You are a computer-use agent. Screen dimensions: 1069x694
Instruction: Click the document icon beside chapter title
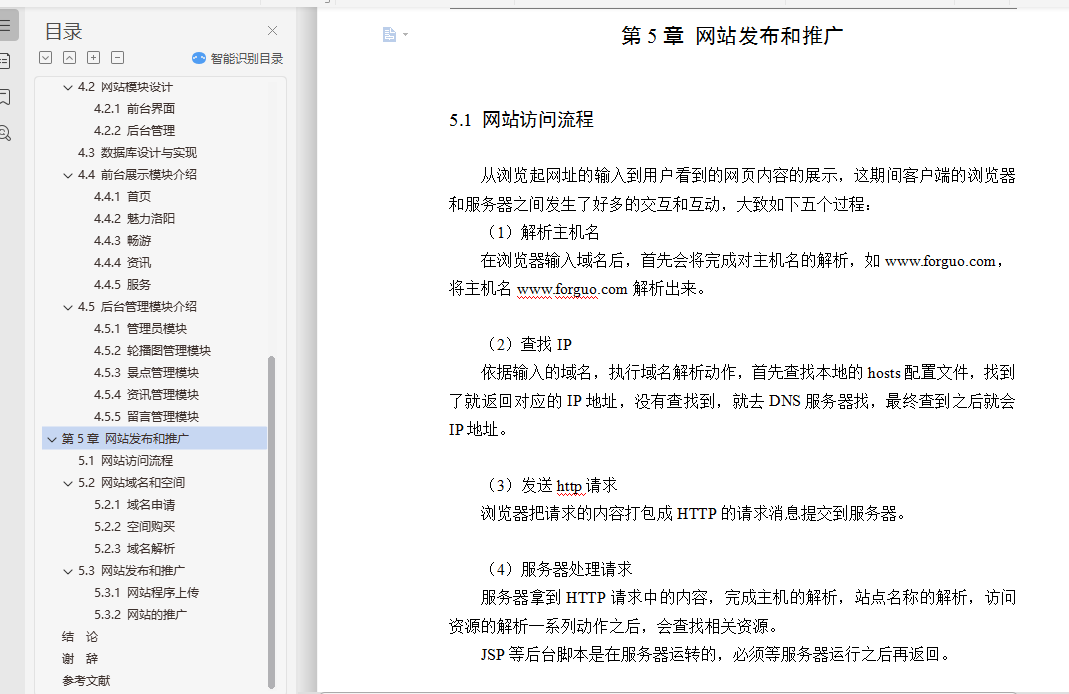[389, 34]
